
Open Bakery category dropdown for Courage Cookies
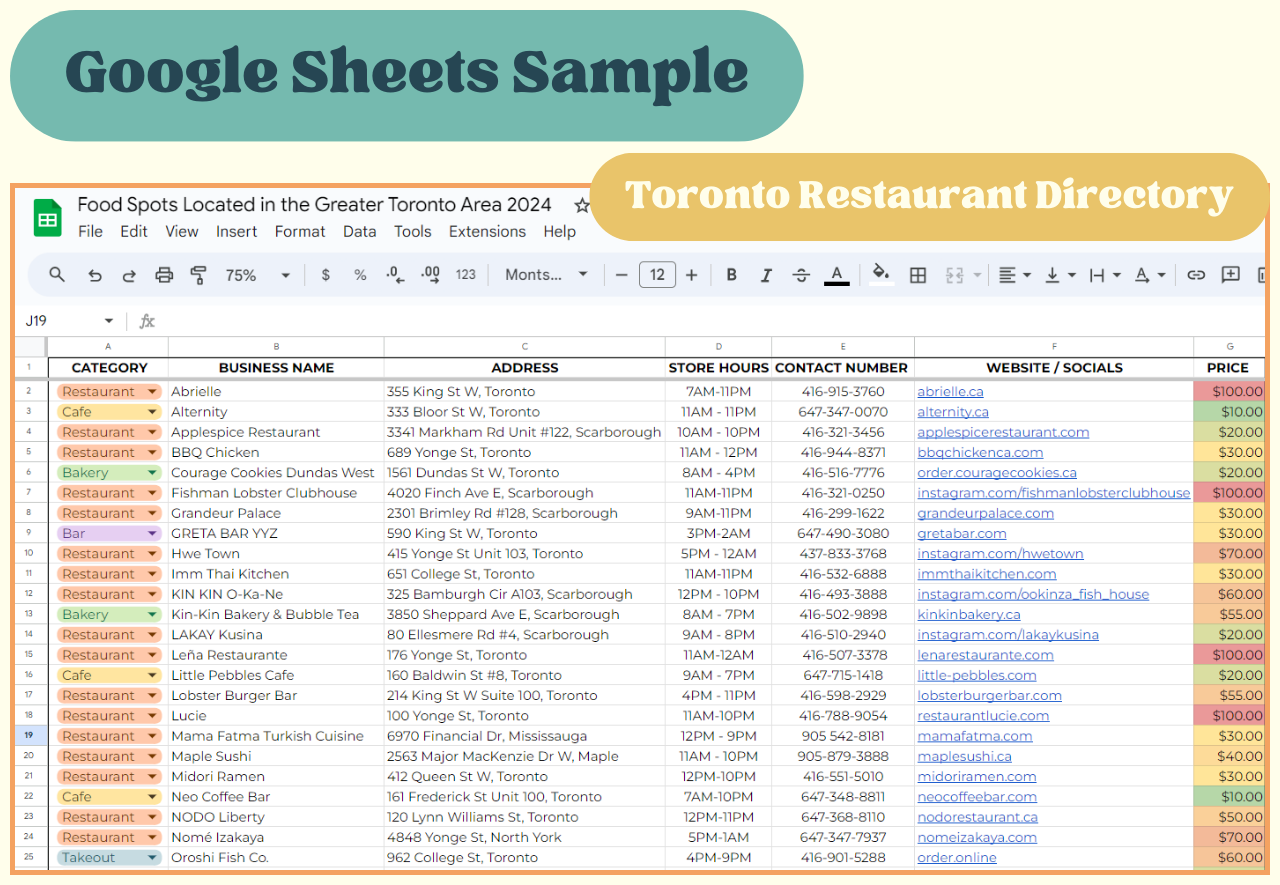(152, 473)
